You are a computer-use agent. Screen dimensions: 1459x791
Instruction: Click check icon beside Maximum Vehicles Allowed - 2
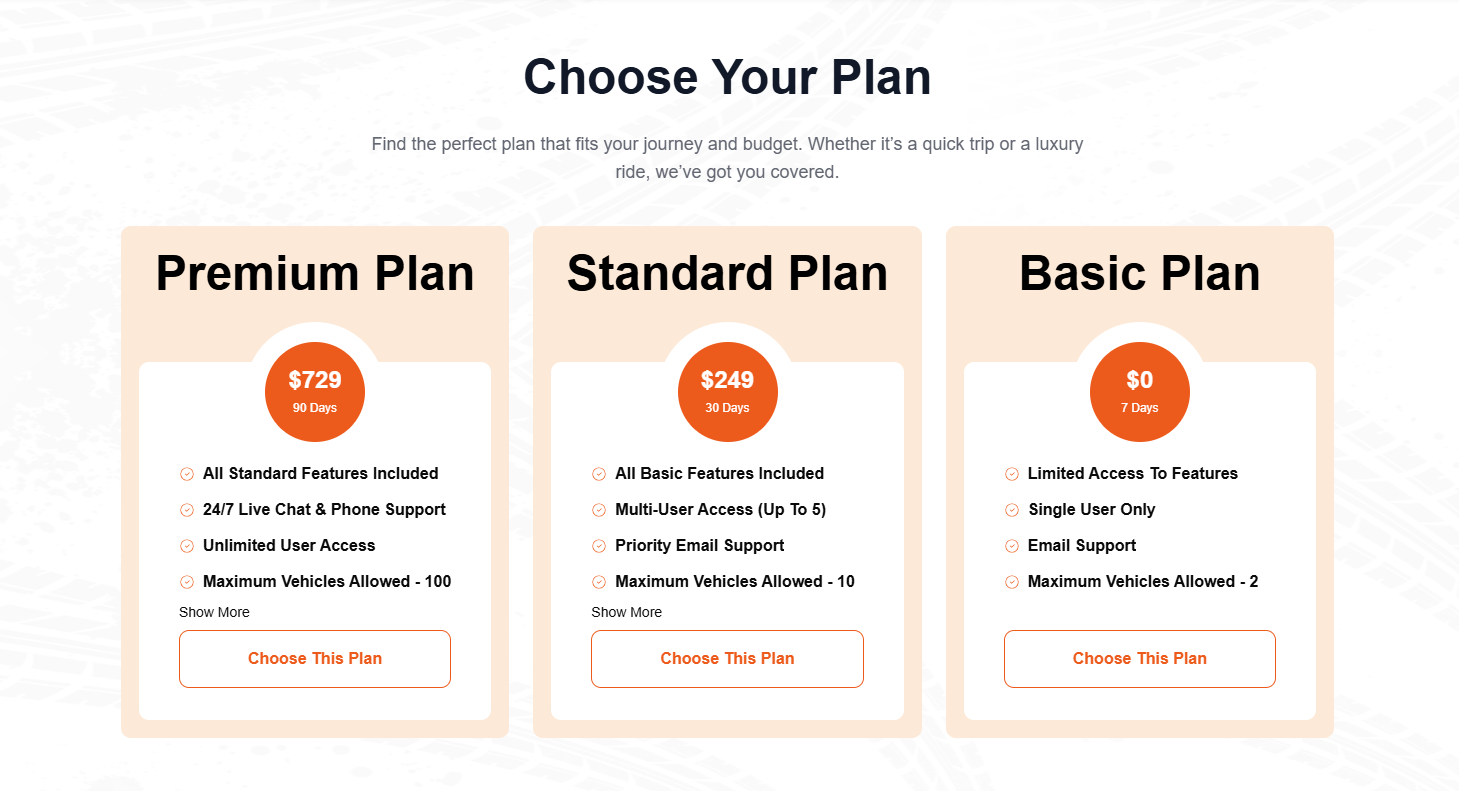[1012, 582]
